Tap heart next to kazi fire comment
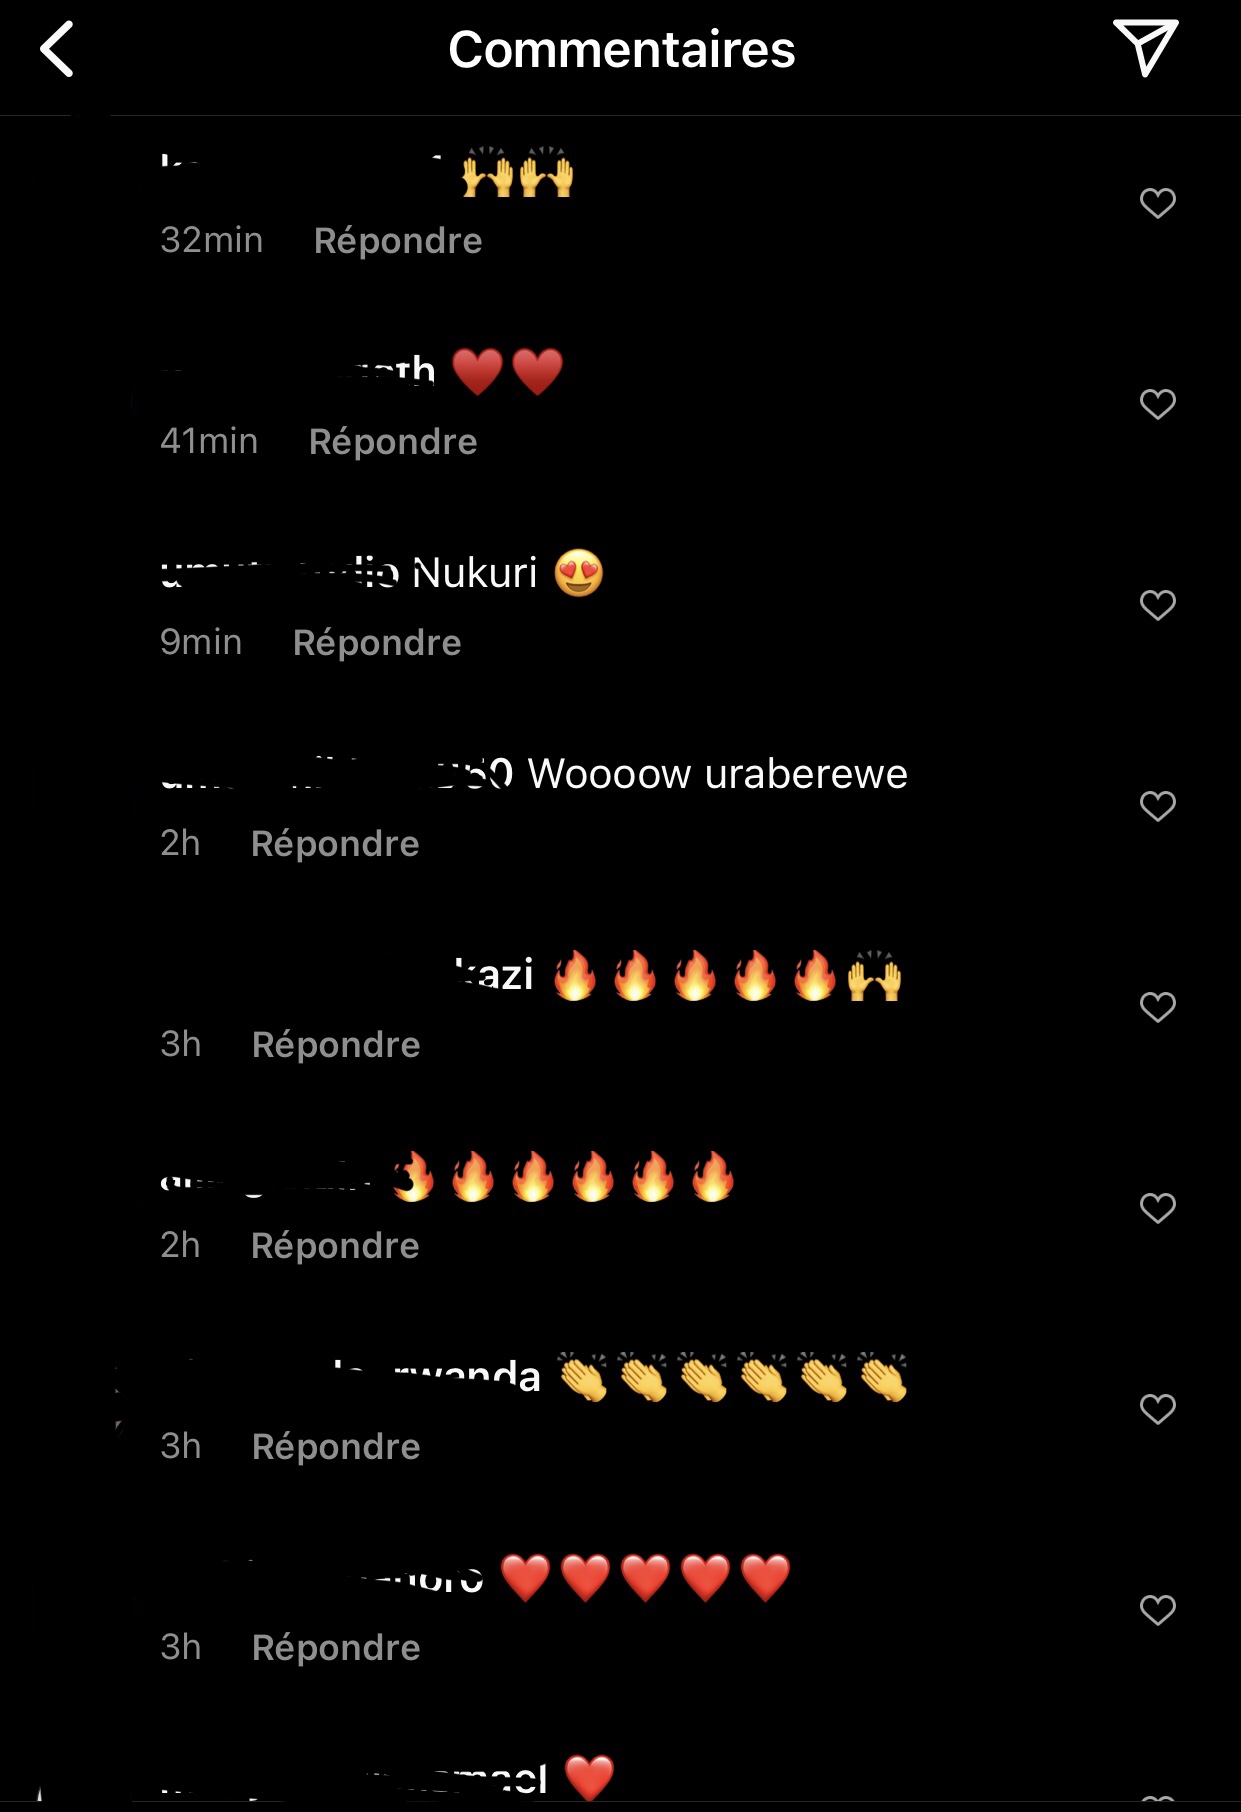This screenshot has height=1812, width=1241. 1157,1007
